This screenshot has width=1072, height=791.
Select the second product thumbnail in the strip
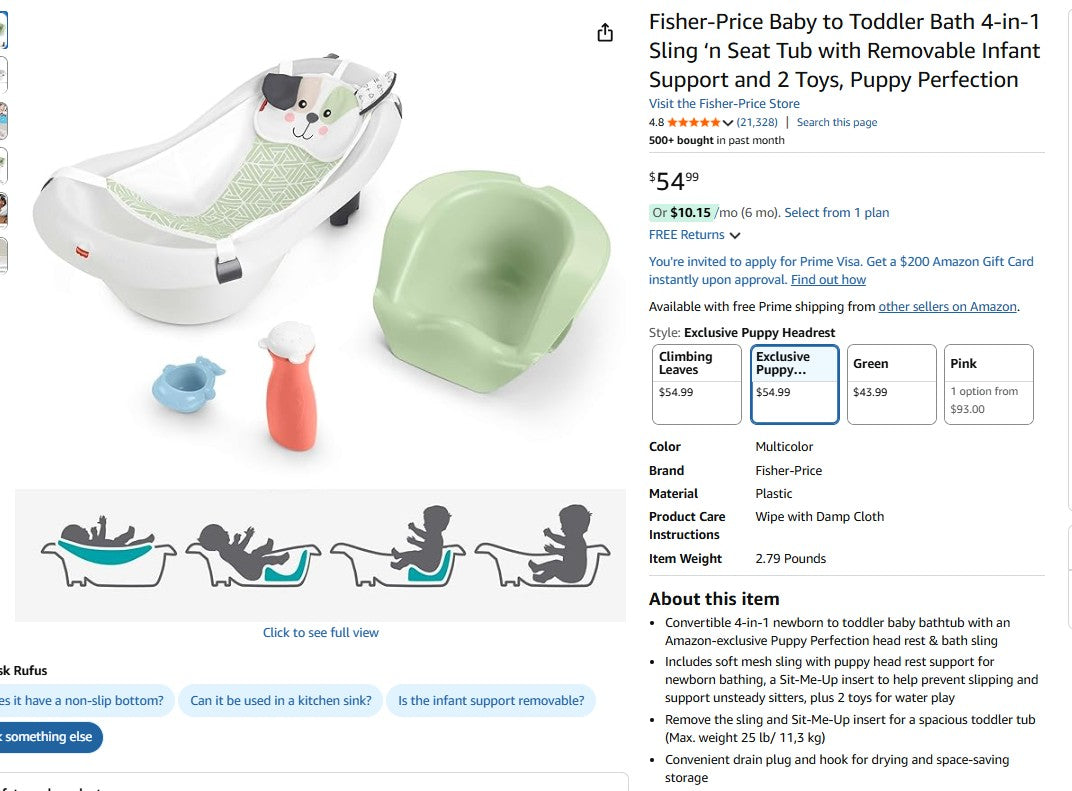pos(3,75)
